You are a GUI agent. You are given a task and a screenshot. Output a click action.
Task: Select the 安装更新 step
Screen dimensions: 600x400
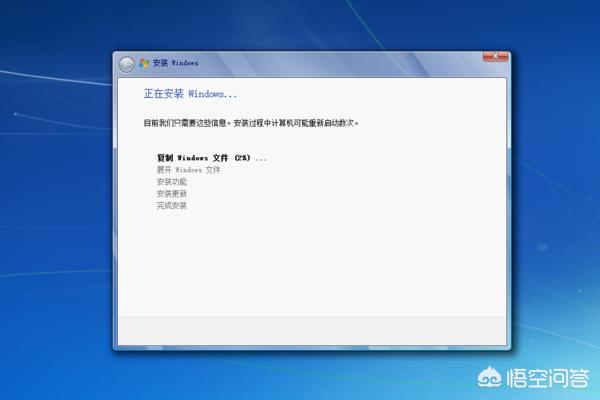click(x=171, y=194)
